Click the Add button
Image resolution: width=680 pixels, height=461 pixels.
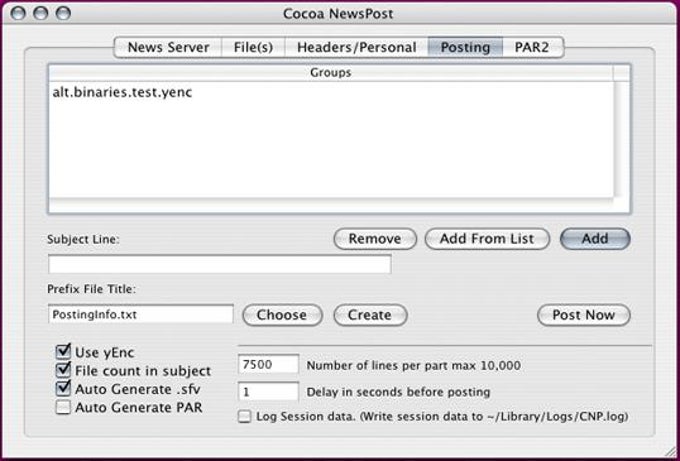595,239
